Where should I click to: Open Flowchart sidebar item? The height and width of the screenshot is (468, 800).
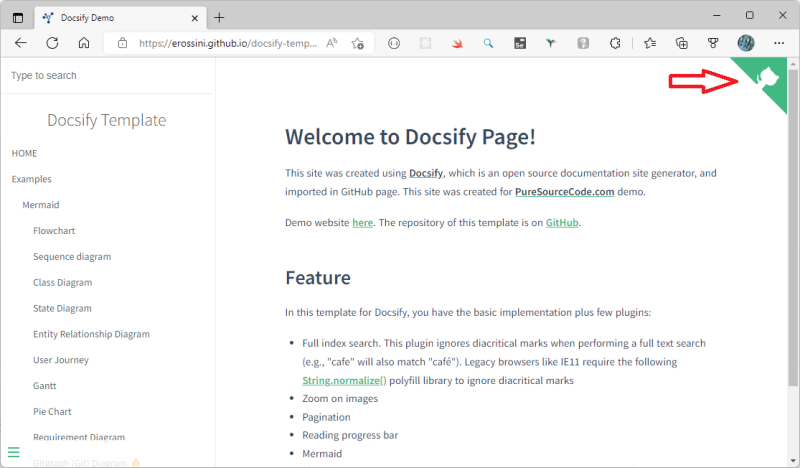(54, 231)
